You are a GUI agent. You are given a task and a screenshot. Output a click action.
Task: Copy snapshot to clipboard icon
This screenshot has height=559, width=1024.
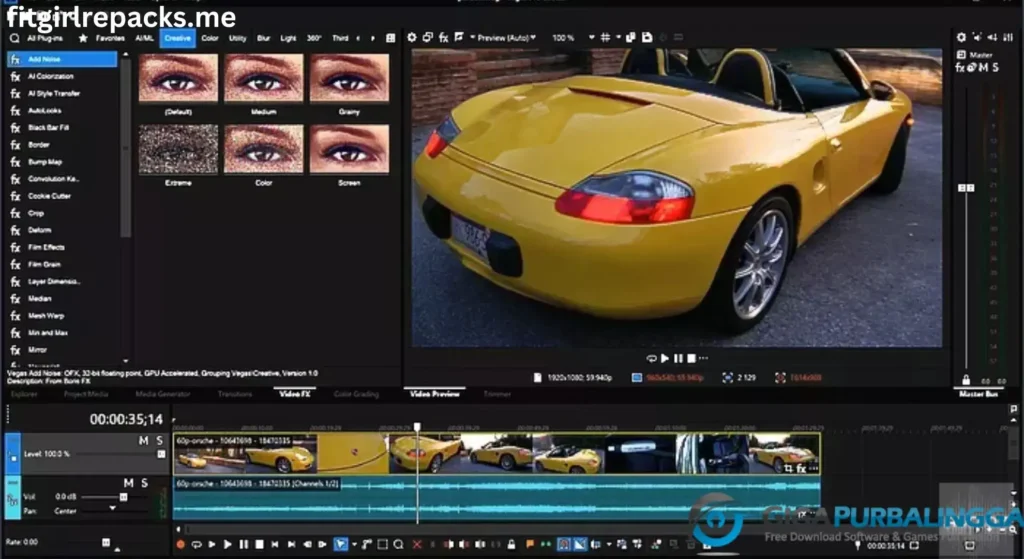(631, 38)
